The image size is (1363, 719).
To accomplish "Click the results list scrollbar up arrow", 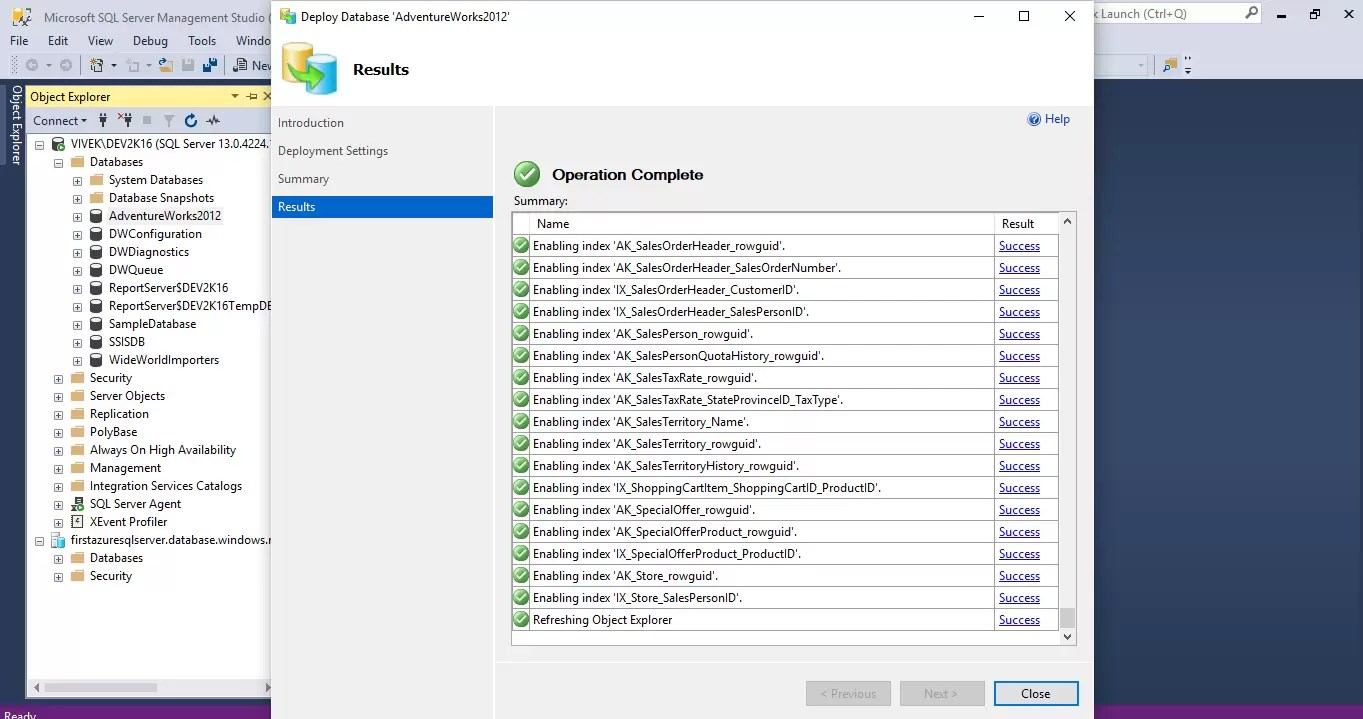I will (1067, 222).
